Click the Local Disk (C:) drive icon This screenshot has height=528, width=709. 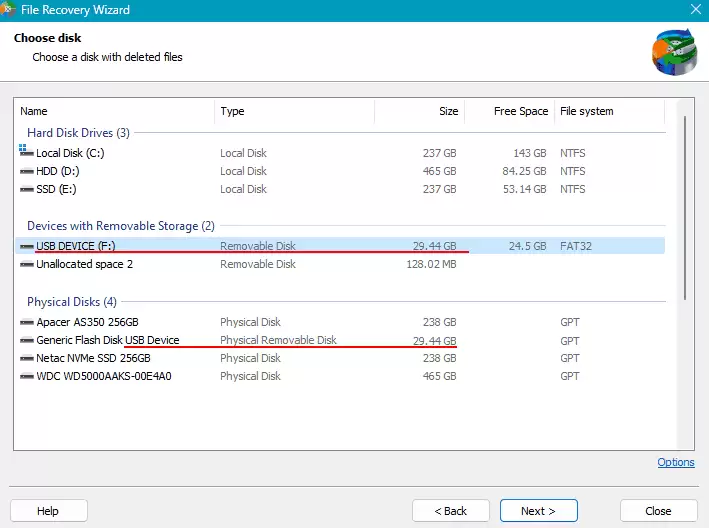(26, 152)
